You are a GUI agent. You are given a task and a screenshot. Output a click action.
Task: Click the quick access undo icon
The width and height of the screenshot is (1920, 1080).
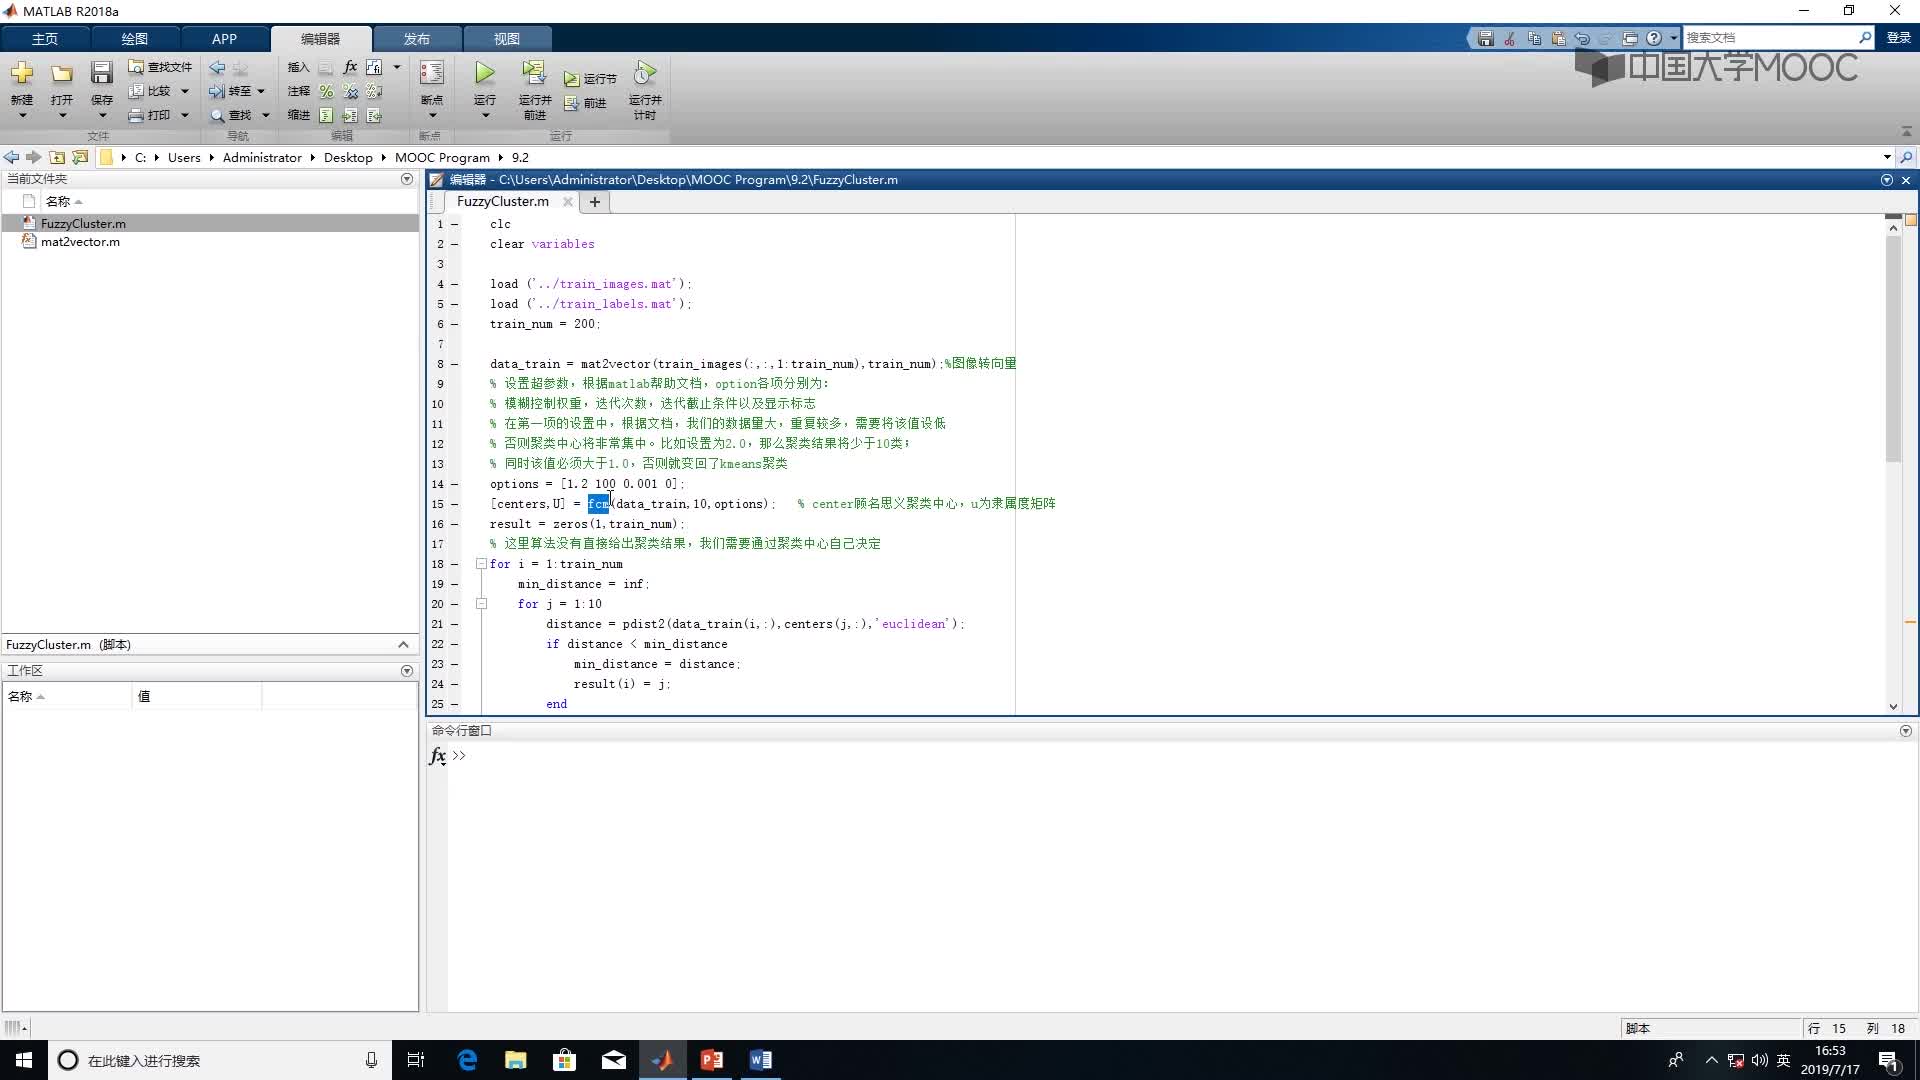click(1581, 38)
